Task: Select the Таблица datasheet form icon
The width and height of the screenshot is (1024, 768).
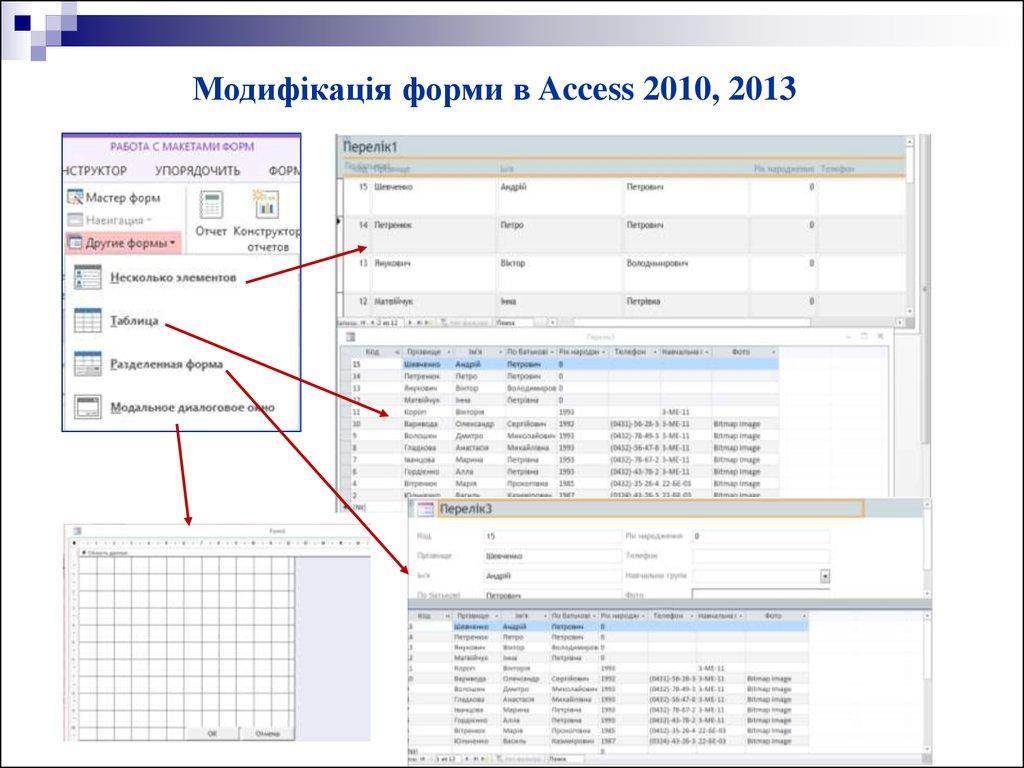Action: click(87, 320)
